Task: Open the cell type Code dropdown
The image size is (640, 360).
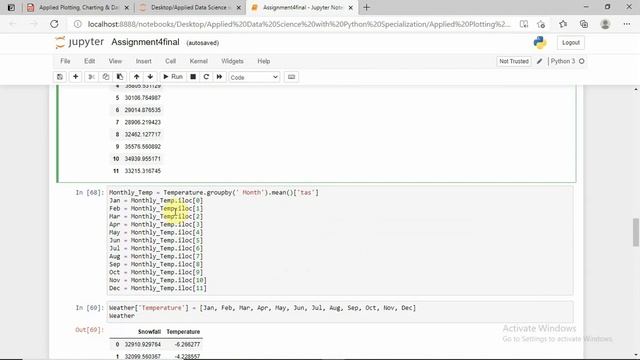Action: point(254,77)
